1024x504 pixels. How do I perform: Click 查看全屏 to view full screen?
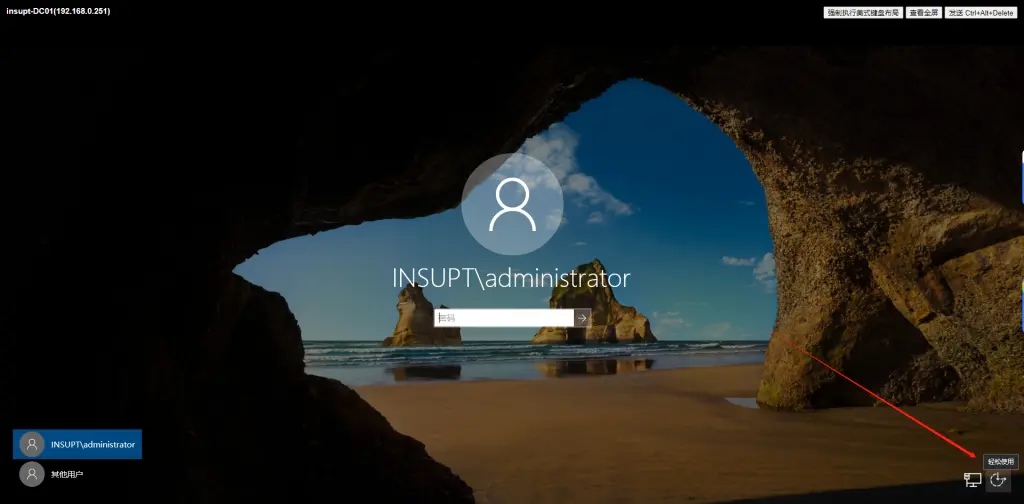point(924,13)
